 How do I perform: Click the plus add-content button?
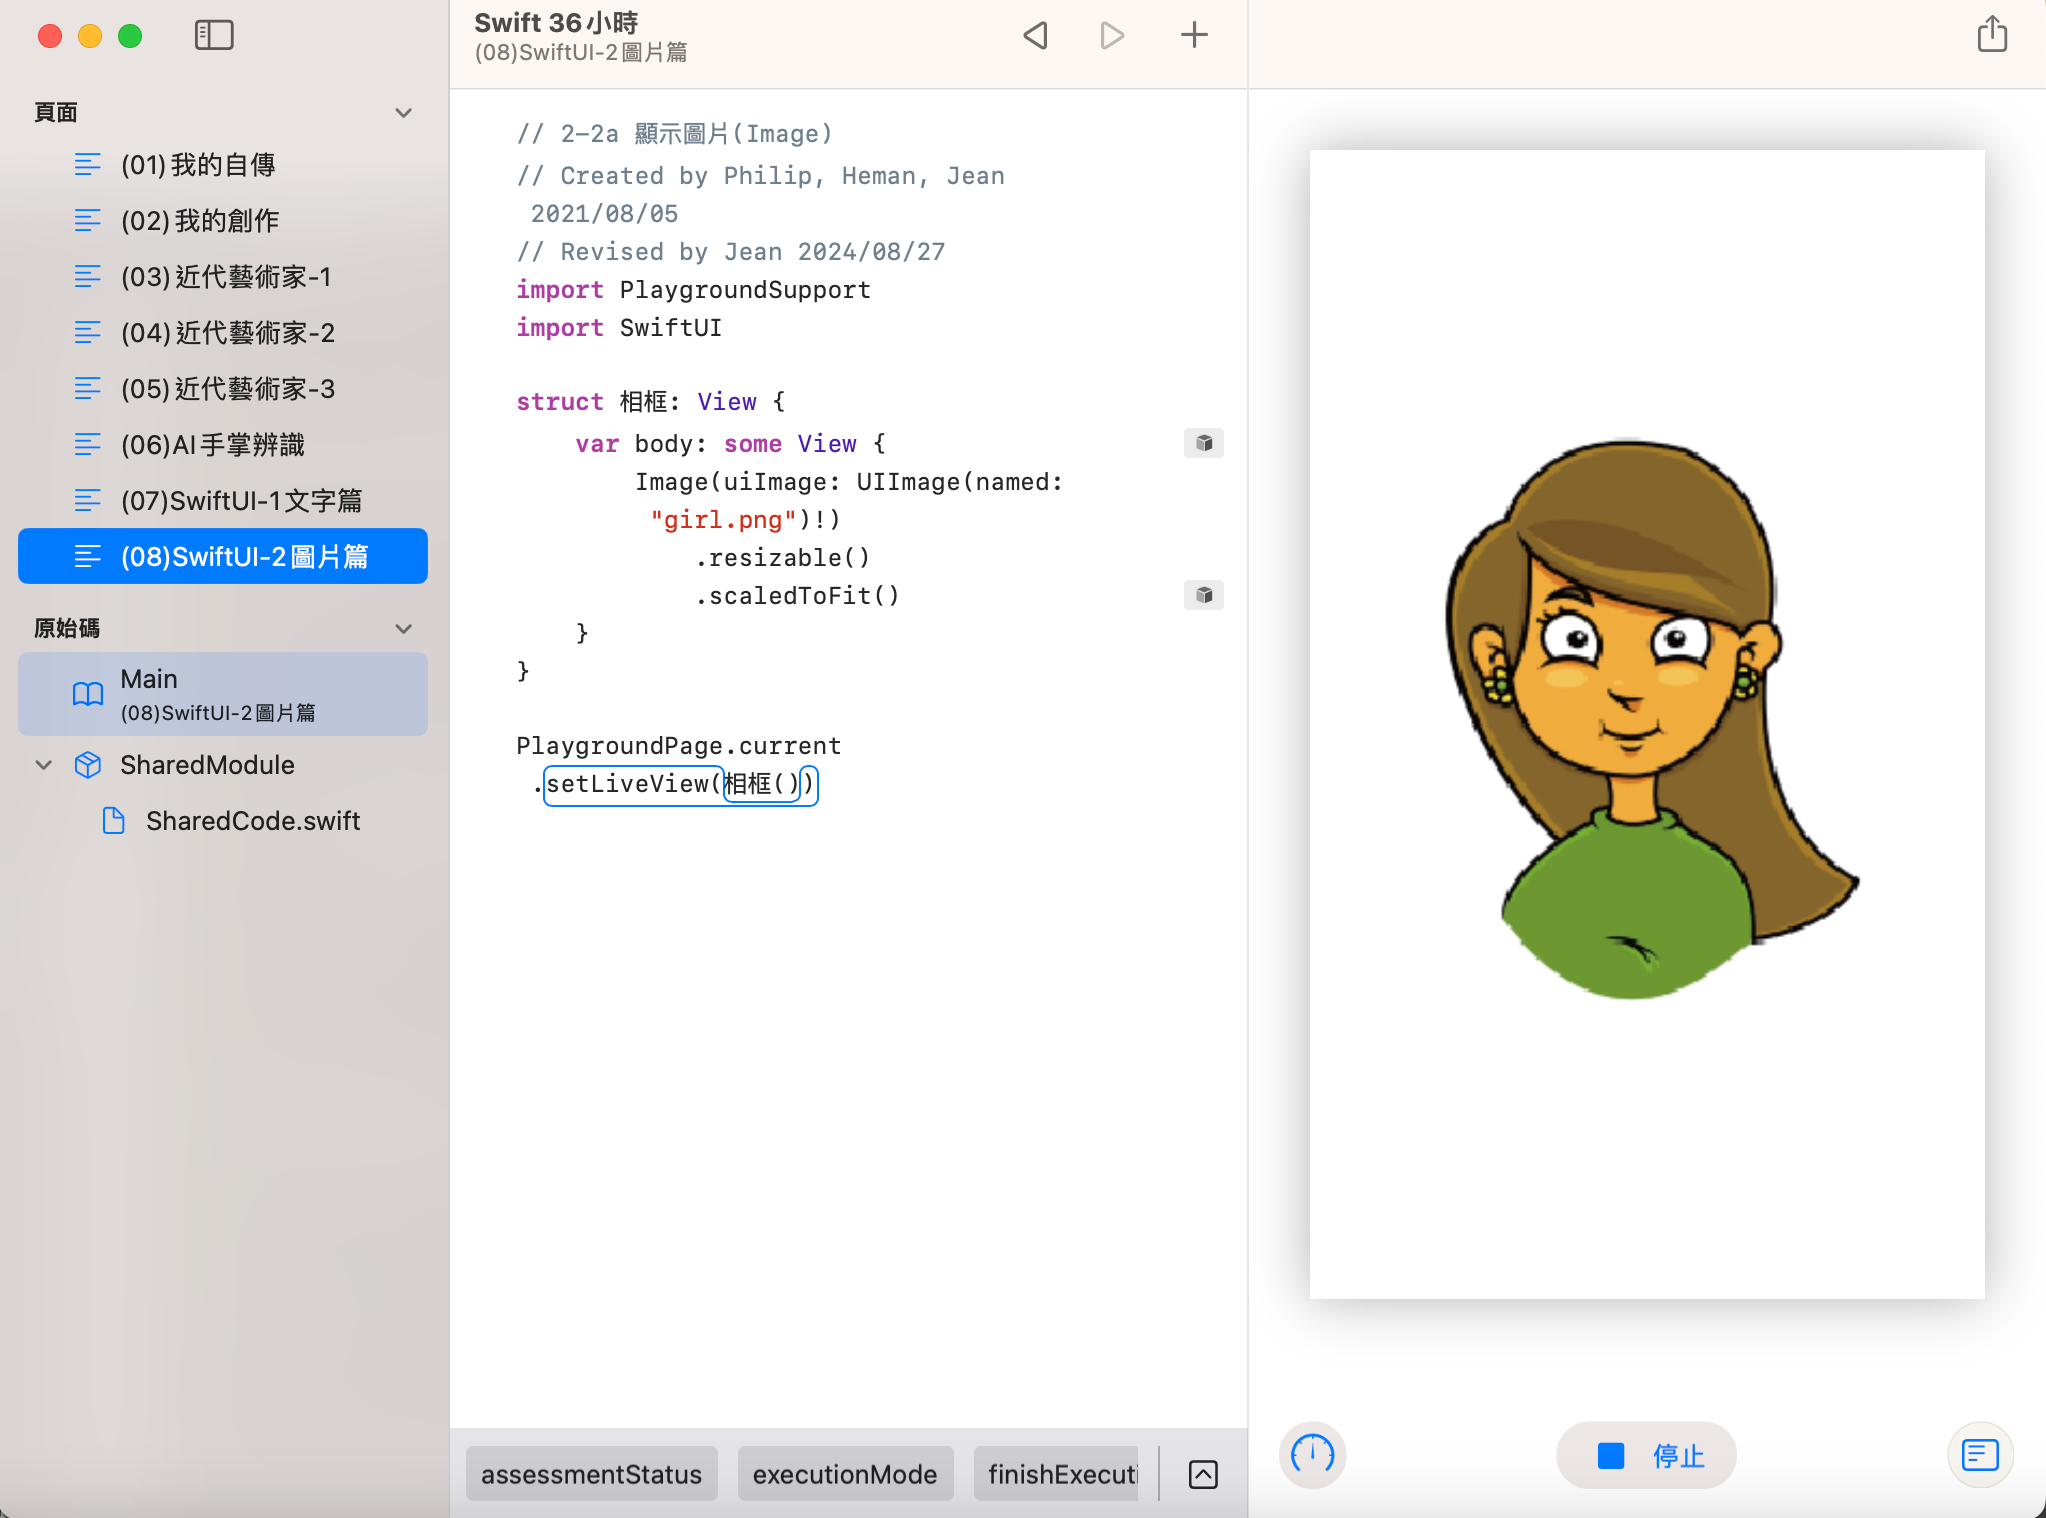coord(1194,36)
